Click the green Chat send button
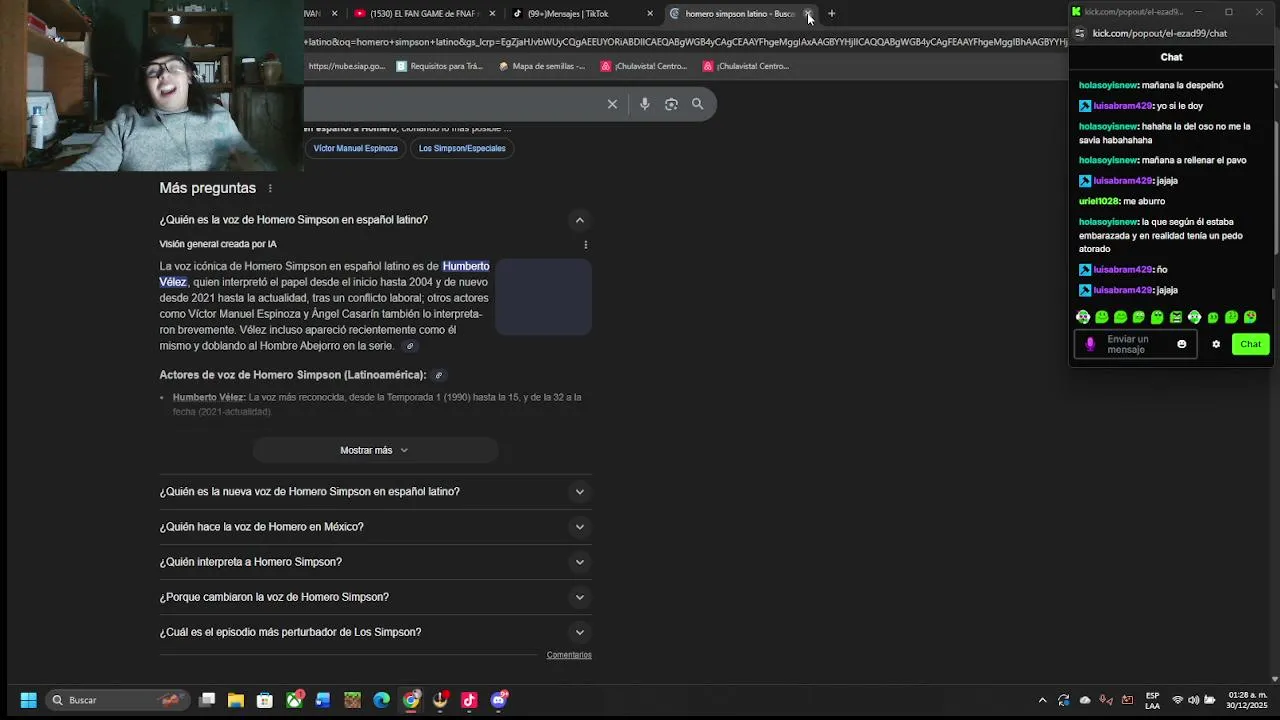This screenshot has height=720, width=1280. pos(1251,344)
